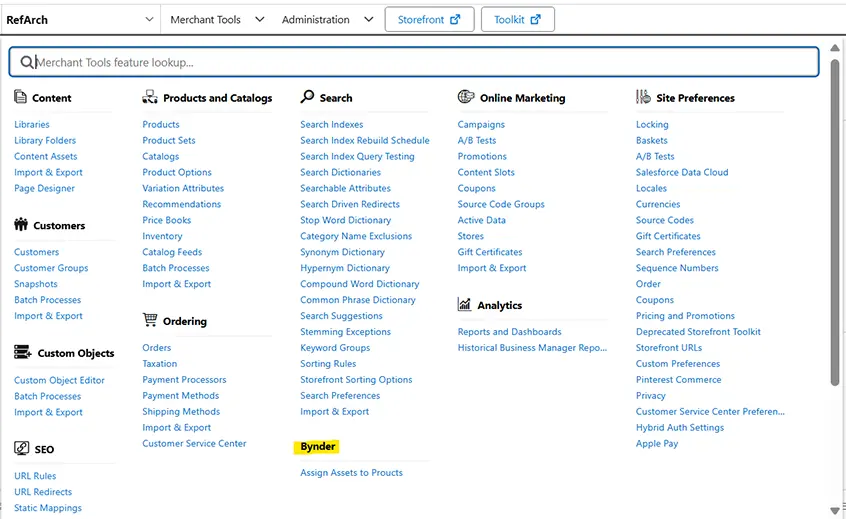Open the Price Books link

click(166, 220)
